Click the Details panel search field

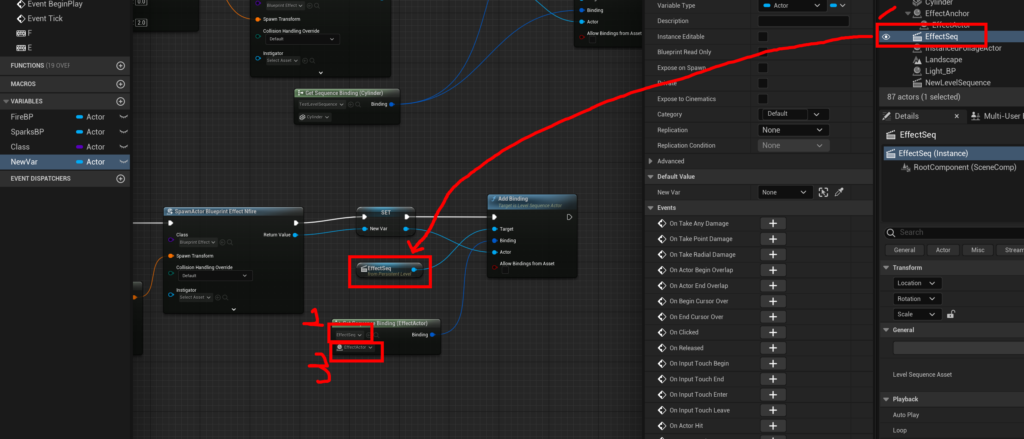(955, 232)
